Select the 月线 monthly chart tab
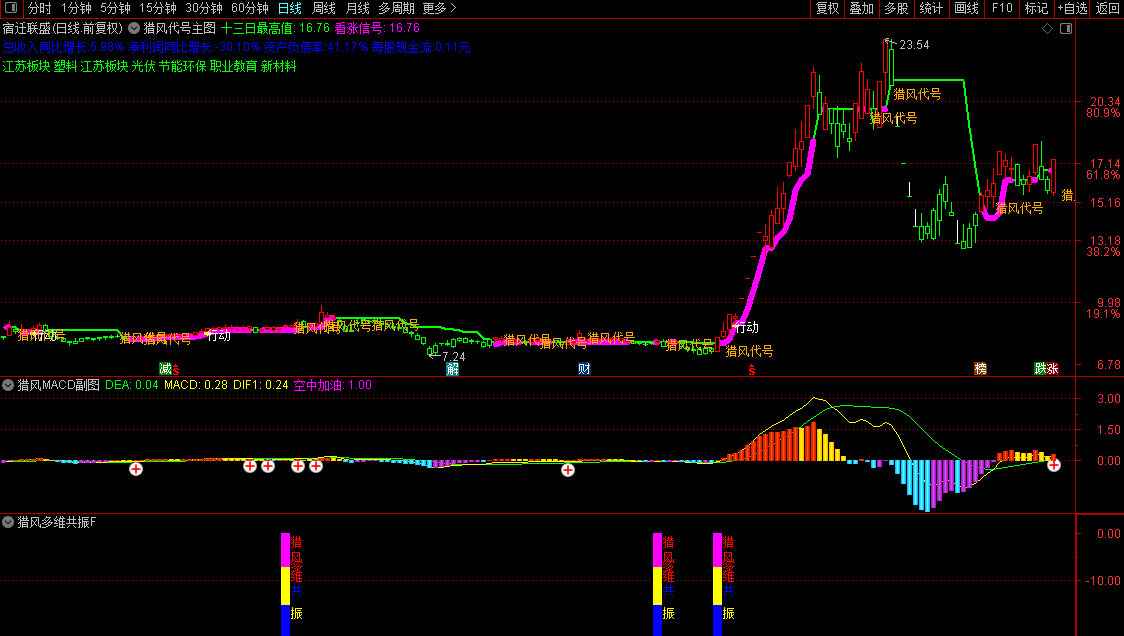The width and height of the screenshot is (1124, 636). 358,8
